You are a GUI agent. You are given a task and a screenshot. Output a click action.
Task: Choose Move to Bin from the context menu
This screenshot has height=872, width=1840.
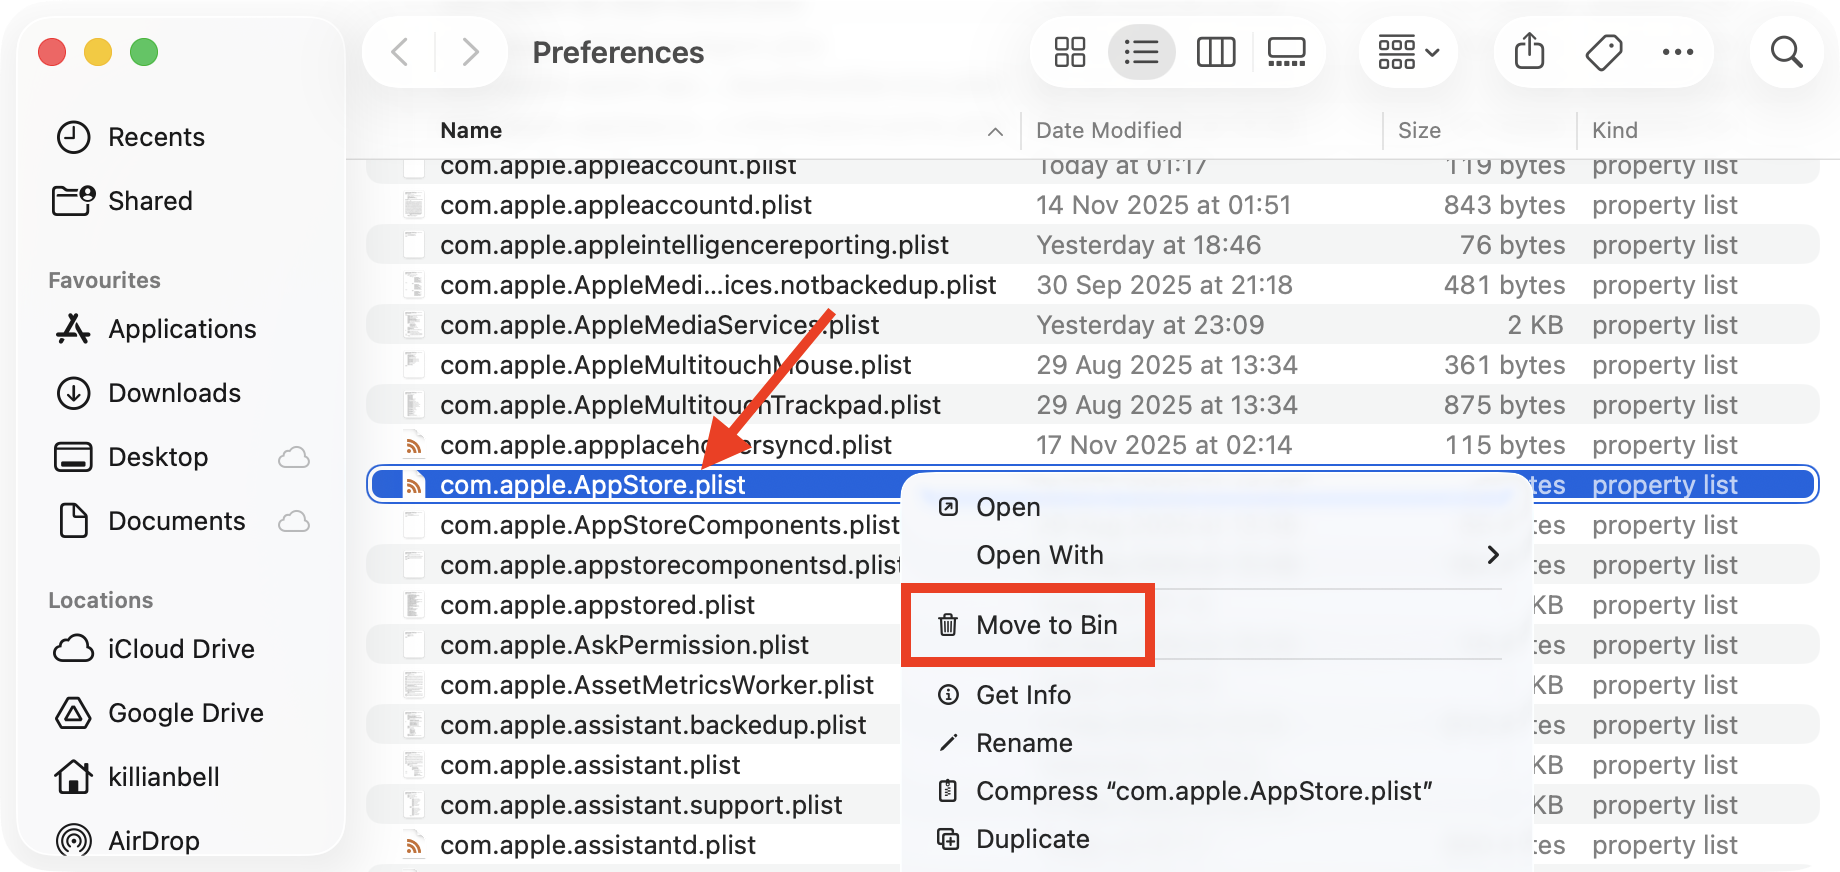[x=1048, y=624]
